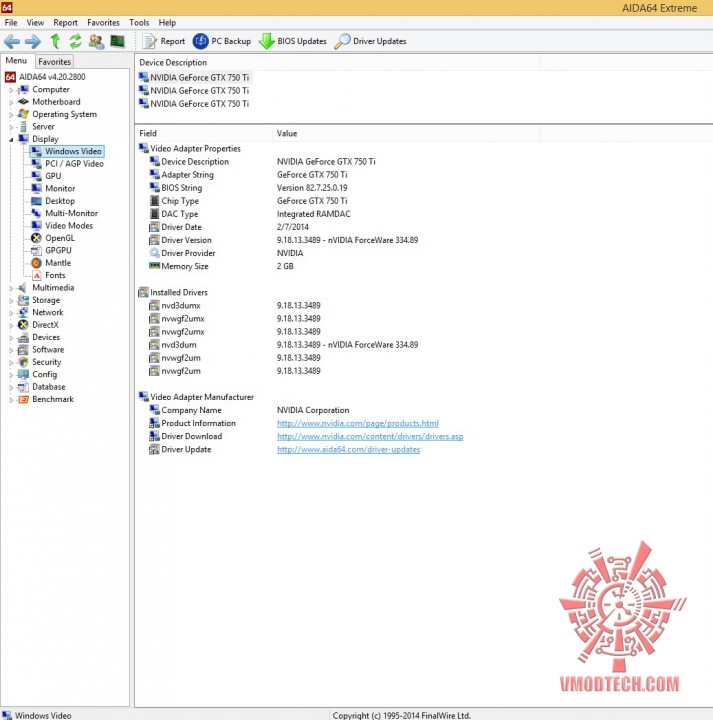Click the Field column header
Screen dimensions: 713x720
click(x=204, y=134)
